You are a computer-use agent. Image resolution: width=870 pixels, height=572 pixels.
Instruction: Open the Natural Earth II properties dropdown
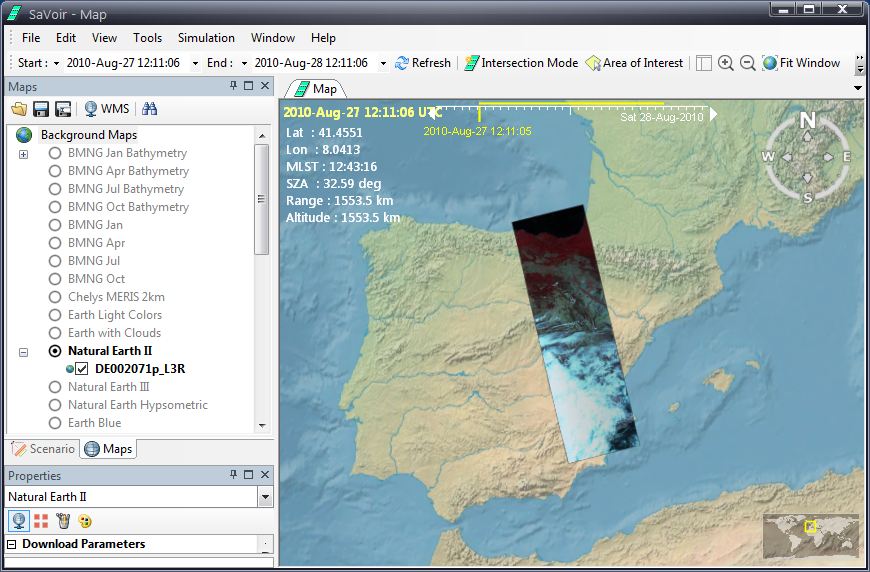point(265,497)
